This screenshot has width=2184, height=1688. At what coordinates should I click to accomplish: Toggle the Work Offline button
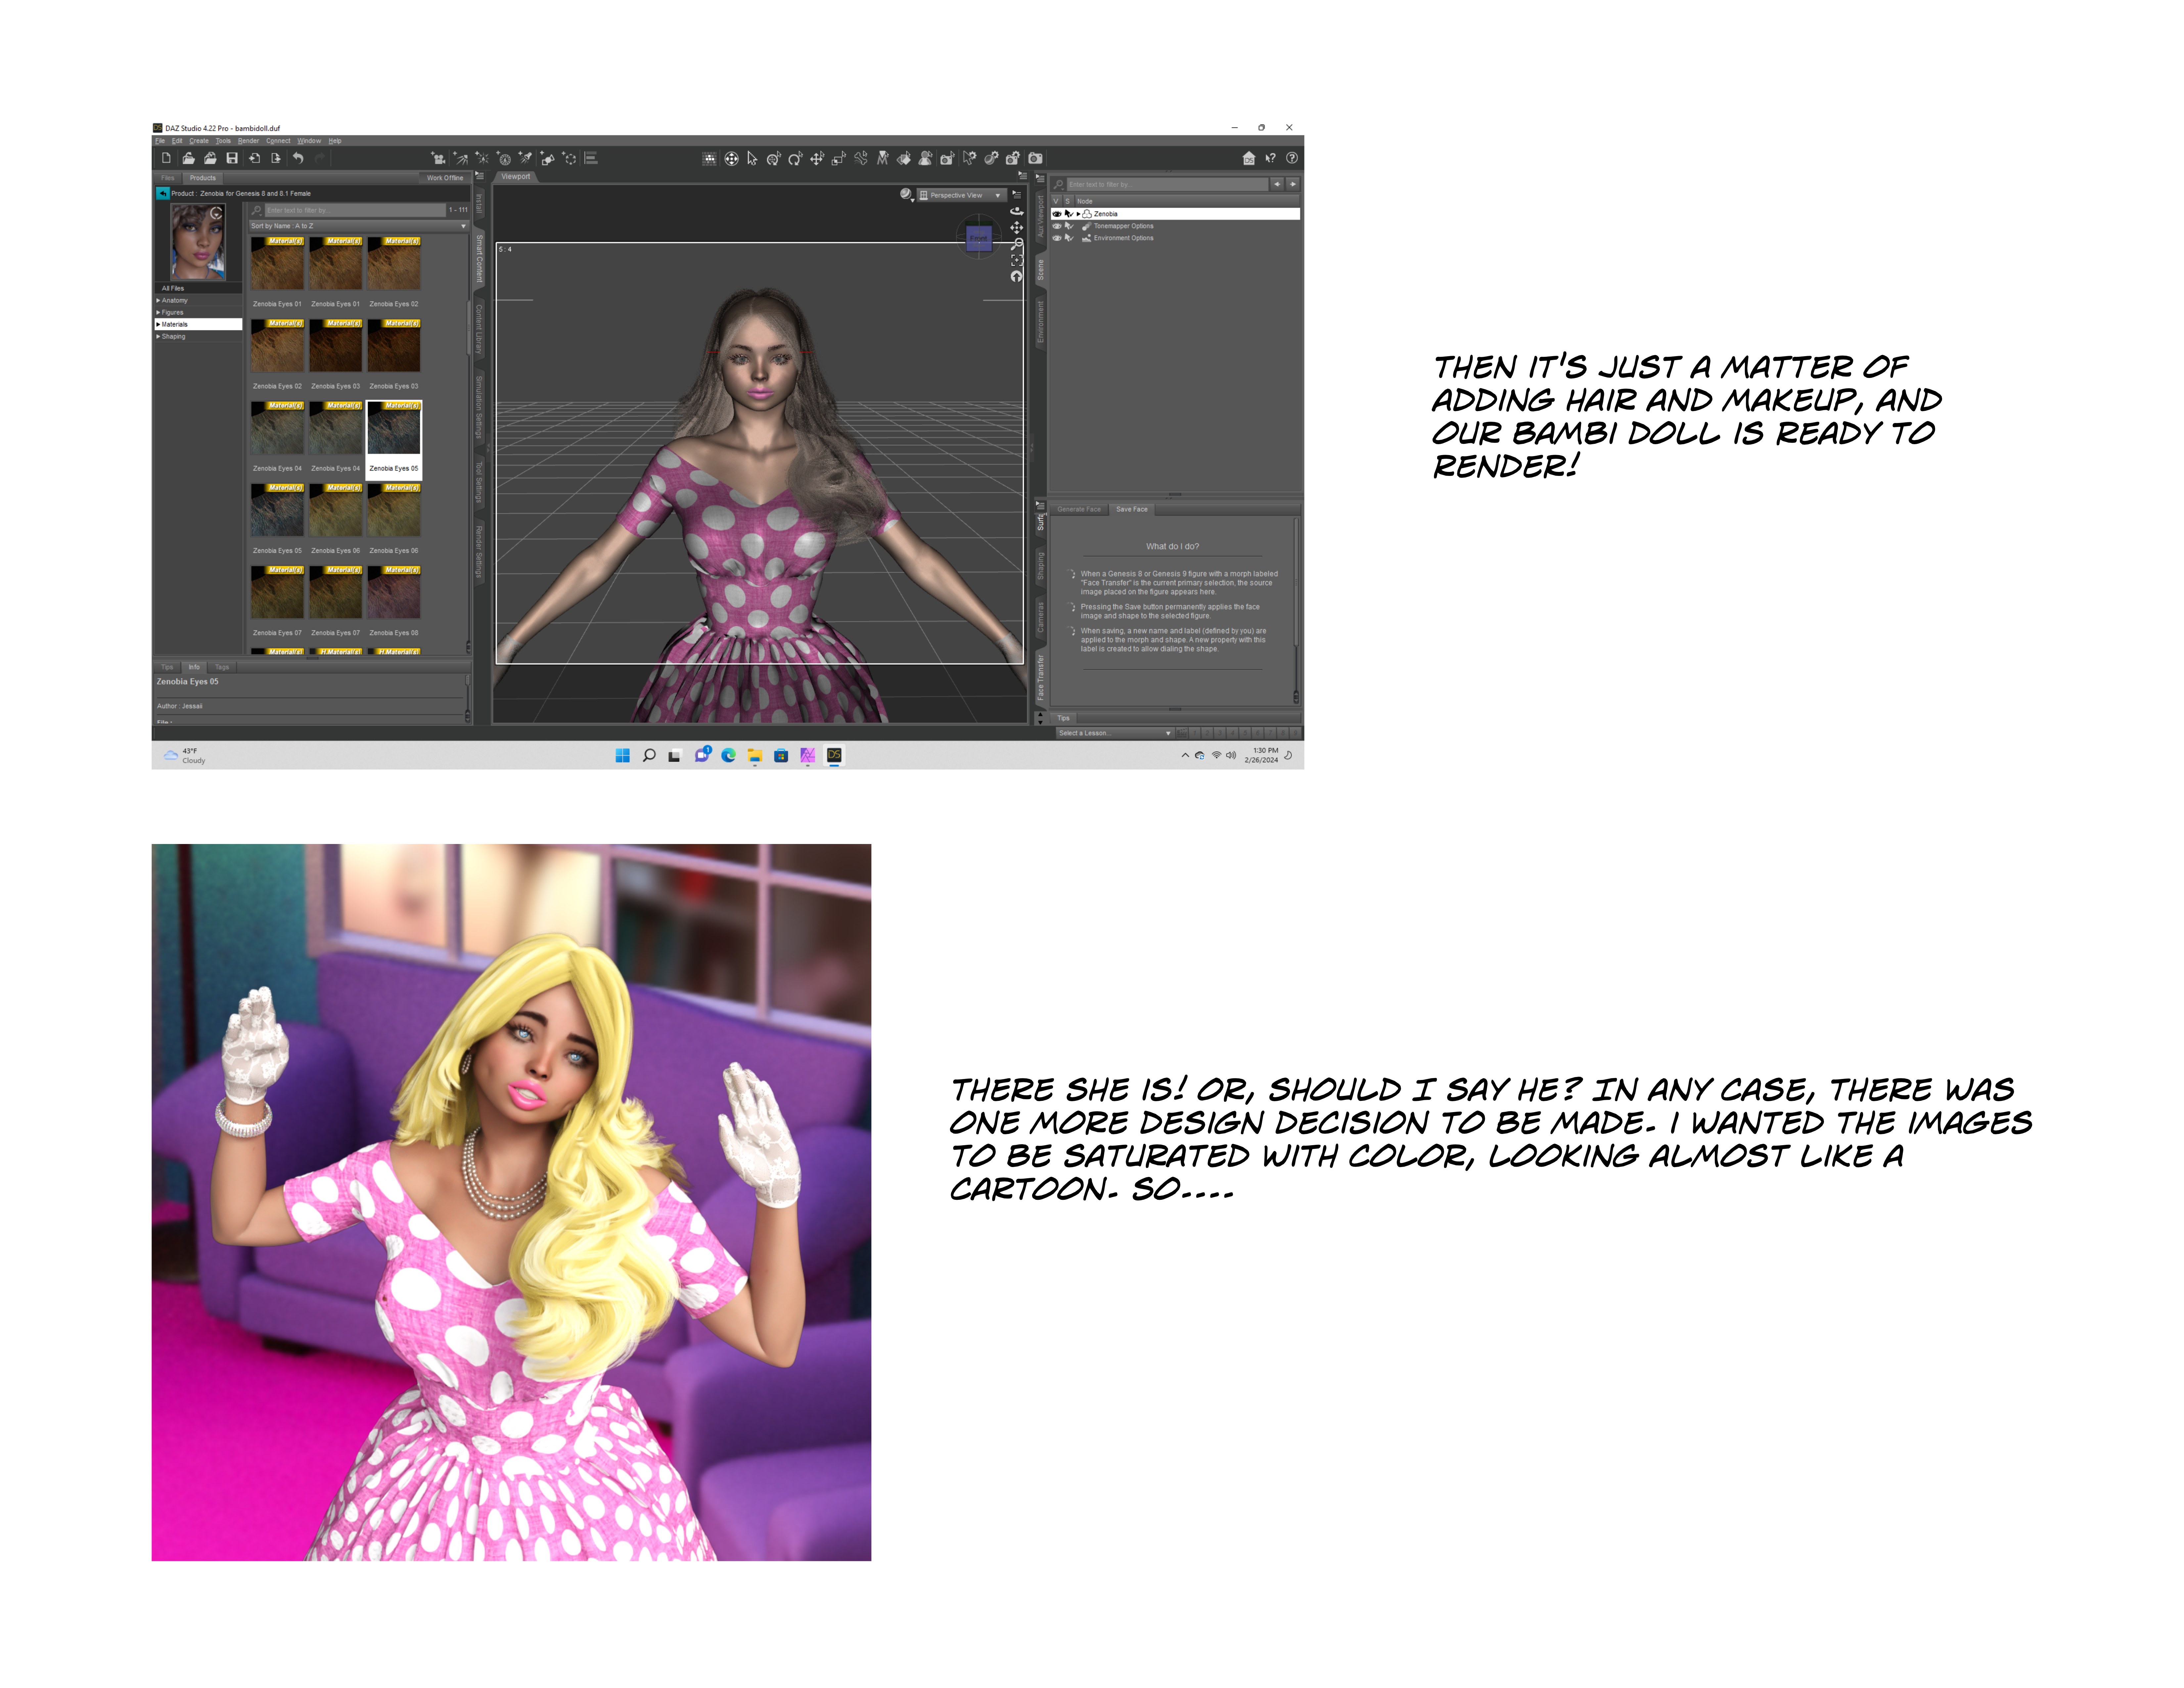(445, 178)
